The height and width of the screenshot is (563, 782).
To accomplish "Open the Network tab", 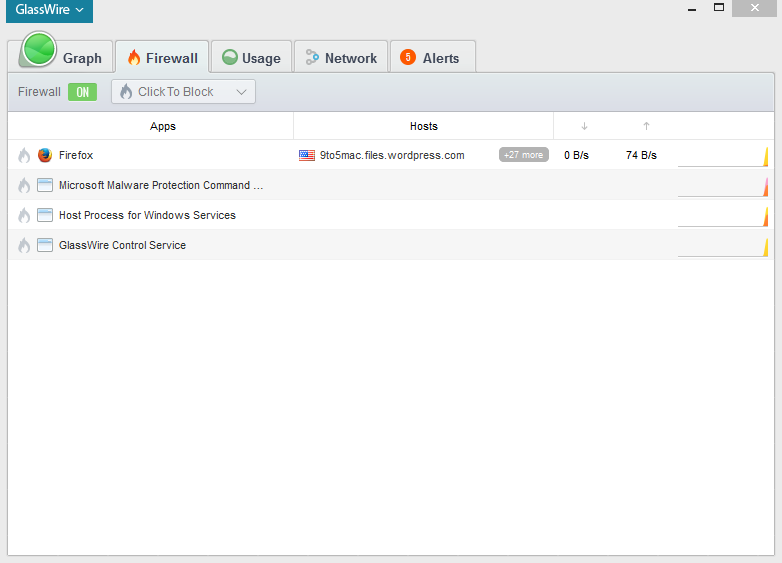I will [x=341, y=57].
